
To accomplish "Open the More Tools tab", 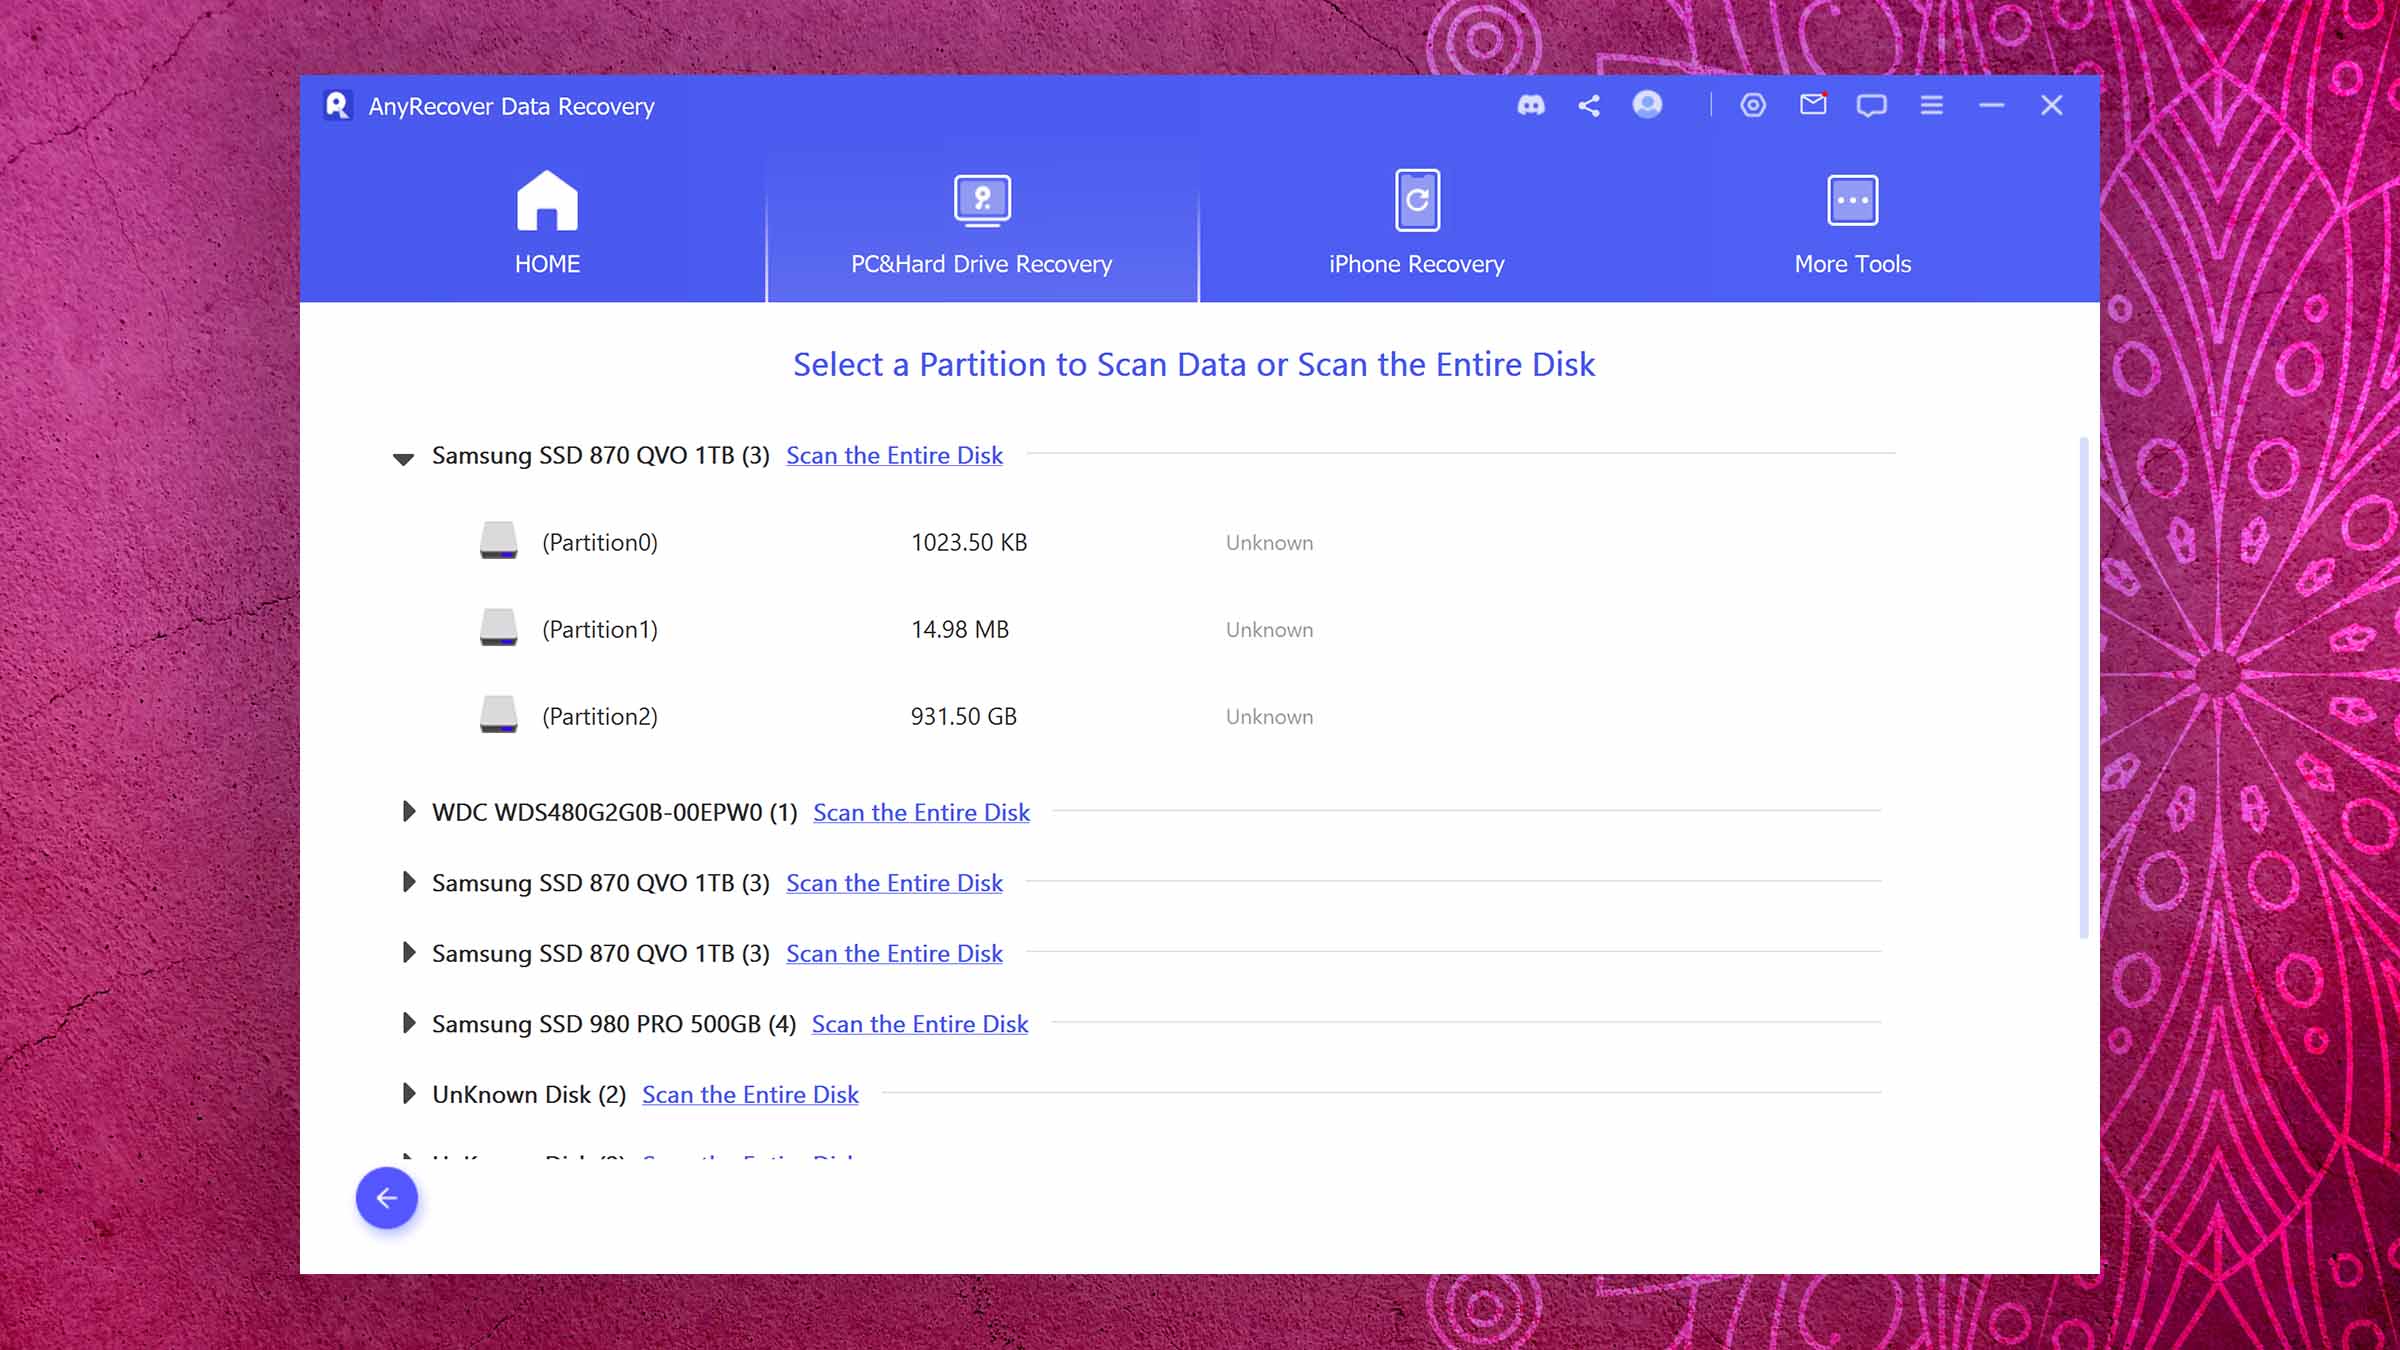I will click(x=1852, y=223).
